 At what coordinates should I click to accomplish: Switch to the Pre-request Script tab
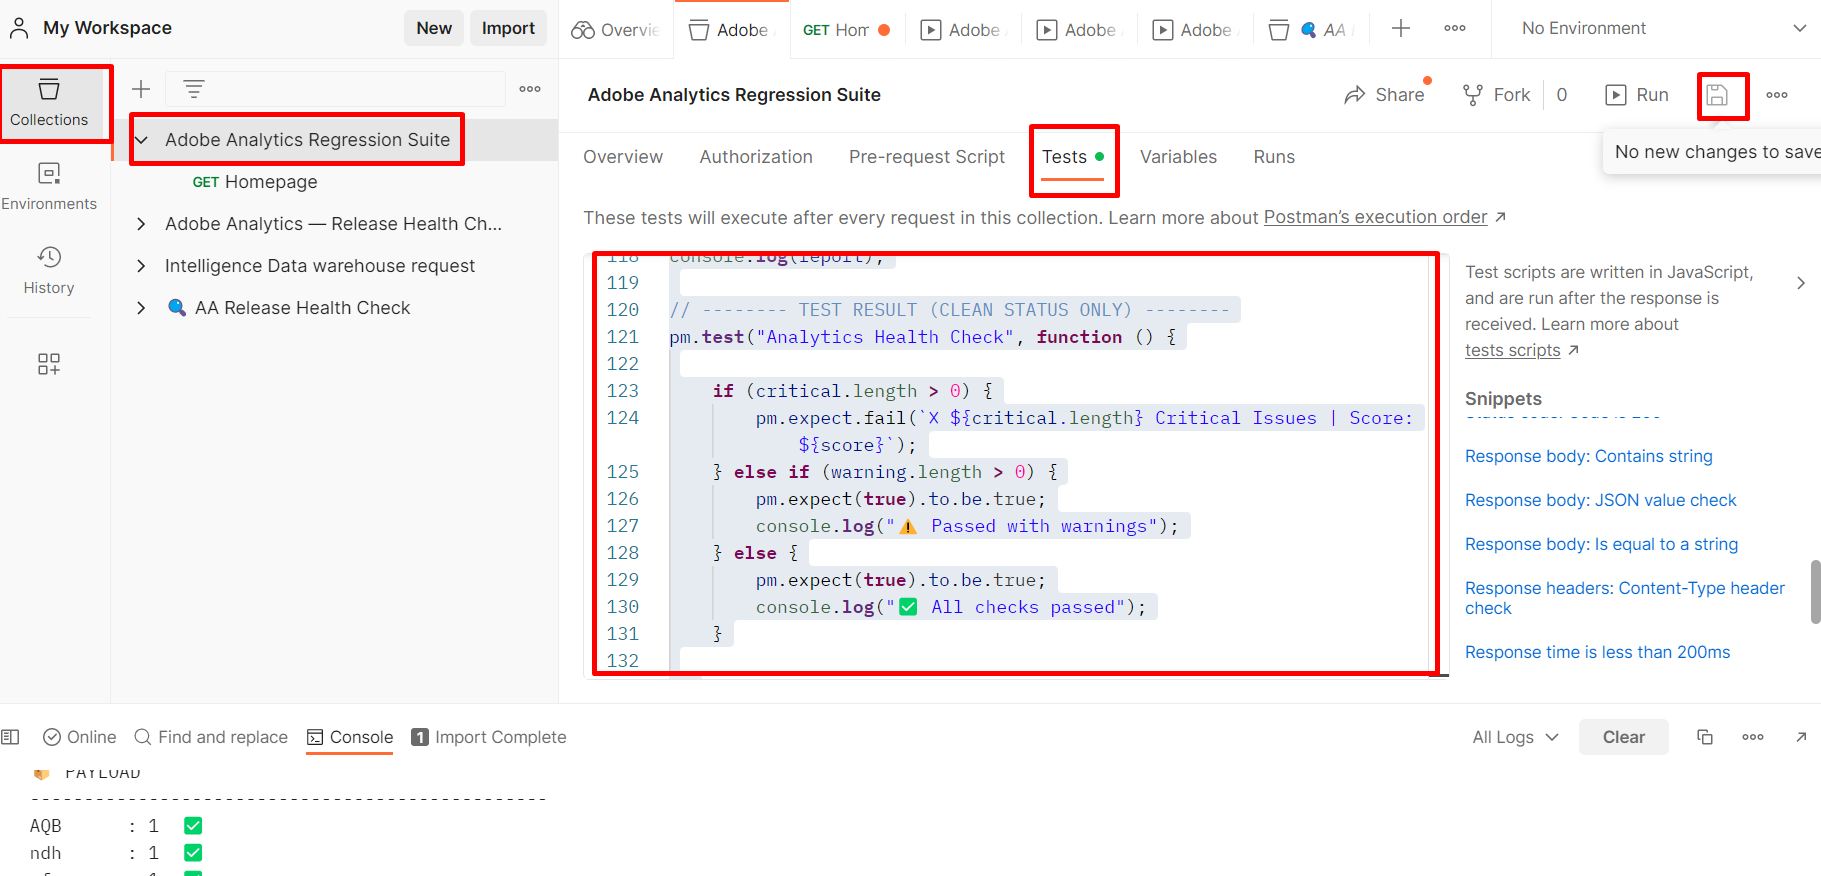pyautogui.click(x=927, y=157)
